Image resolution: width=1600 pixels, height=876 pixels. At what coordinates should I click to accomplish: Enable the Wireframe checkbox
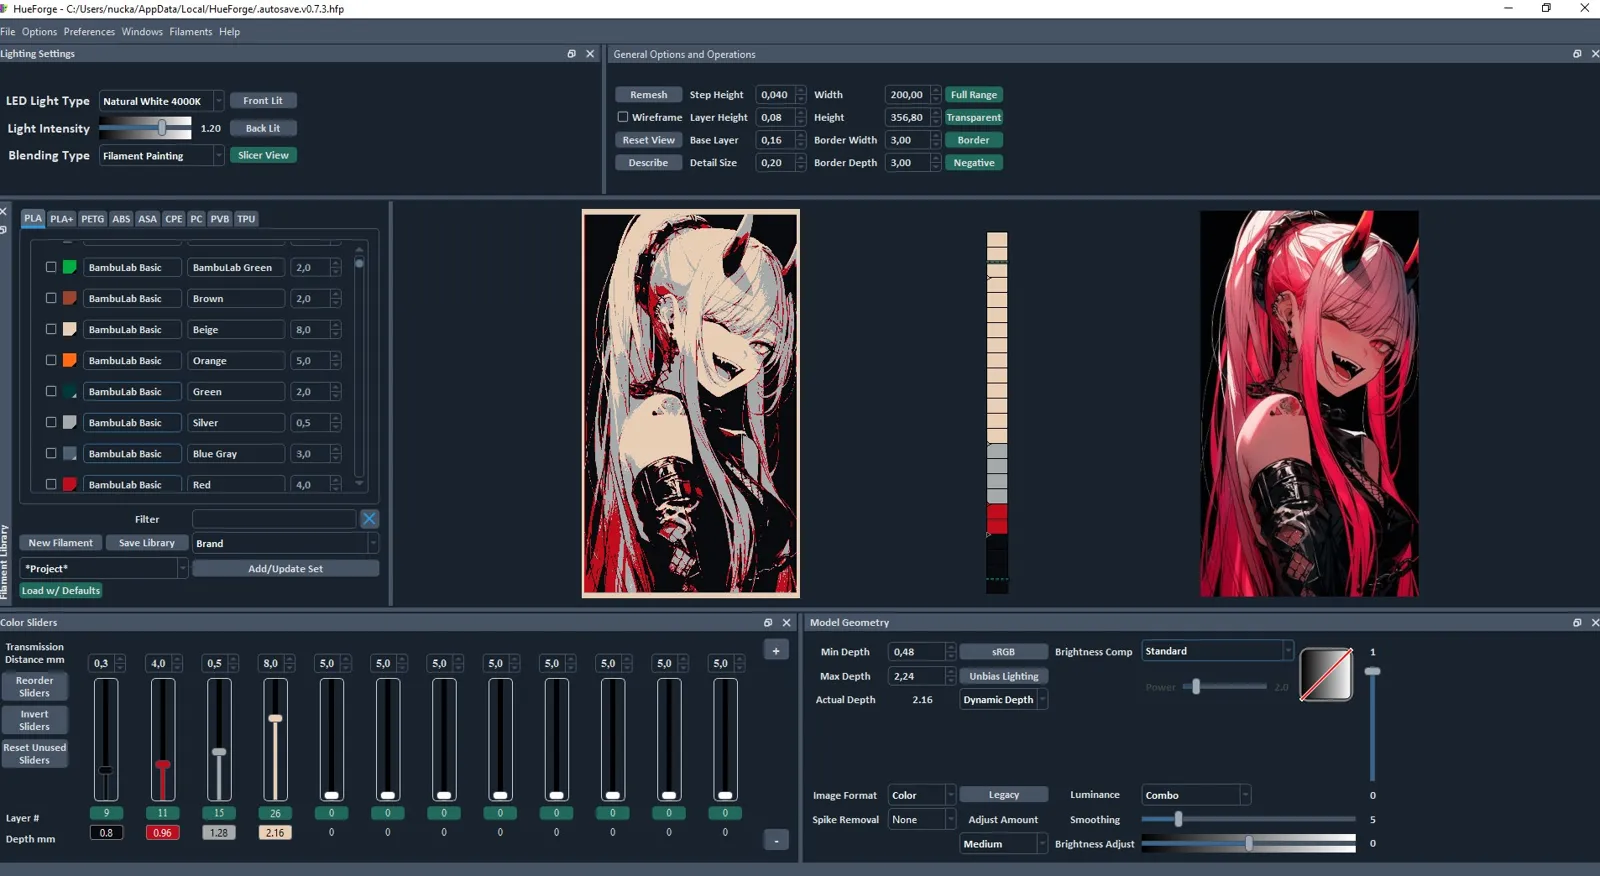point(622,117)
